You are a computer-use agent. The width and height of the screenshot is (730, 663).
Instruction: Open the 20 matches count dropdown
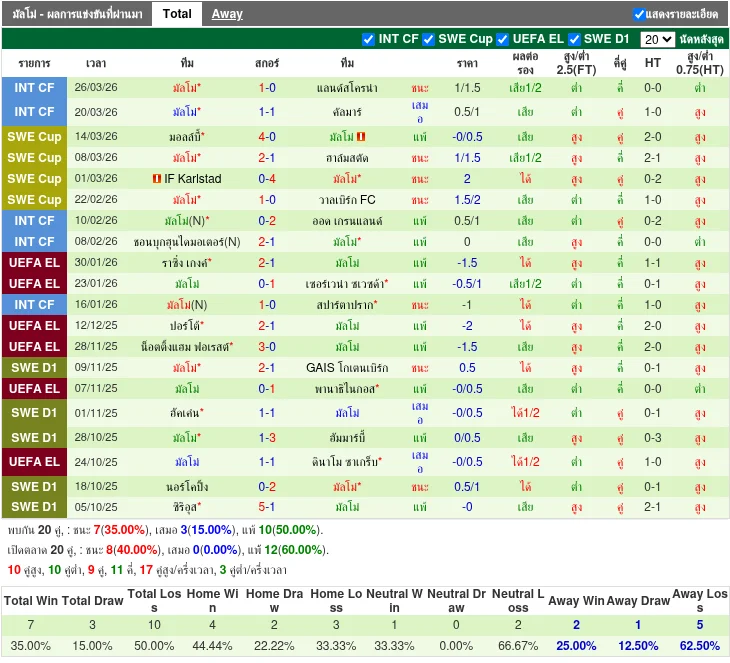click(657, 40)
